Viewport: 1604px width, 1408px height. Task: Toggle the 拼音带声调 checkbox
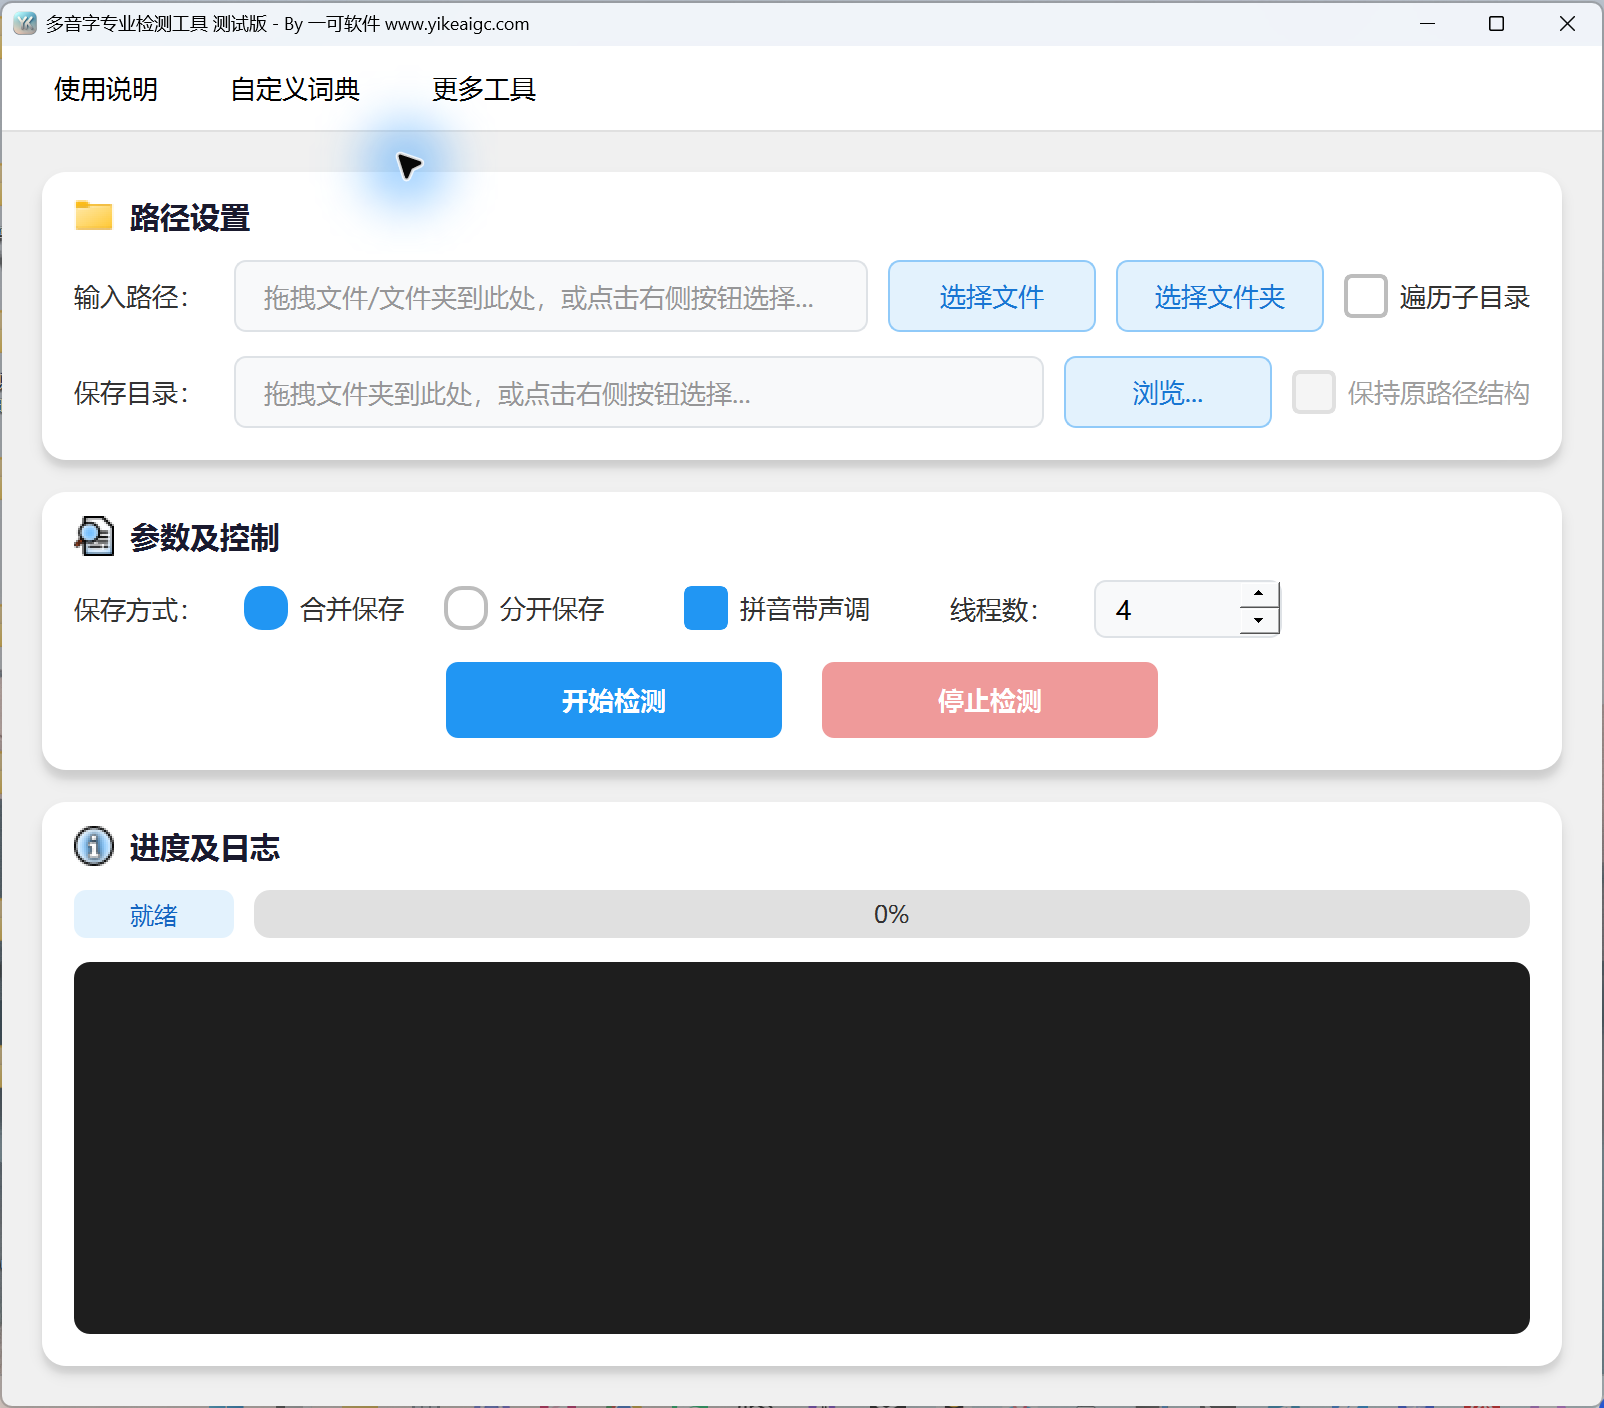pos(706,608)
